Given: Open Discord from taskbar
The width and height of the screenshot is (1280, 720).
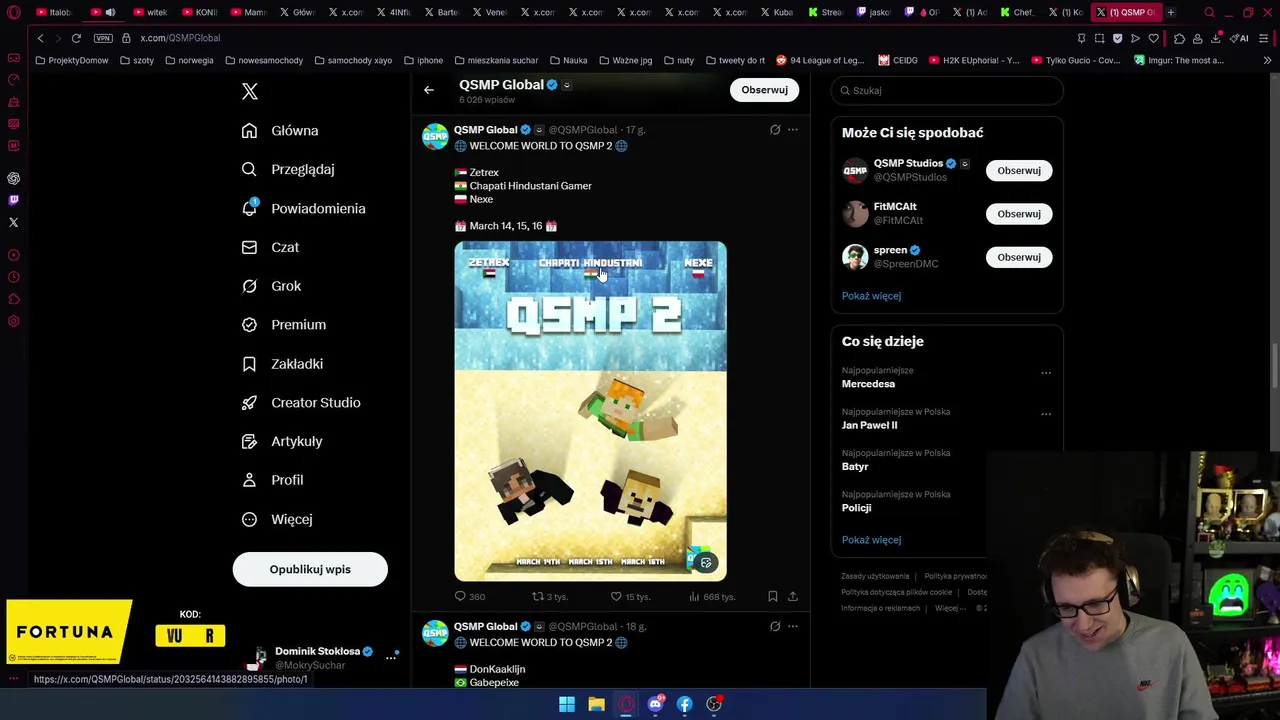Looking at the screenshot, I should [655, 704].
